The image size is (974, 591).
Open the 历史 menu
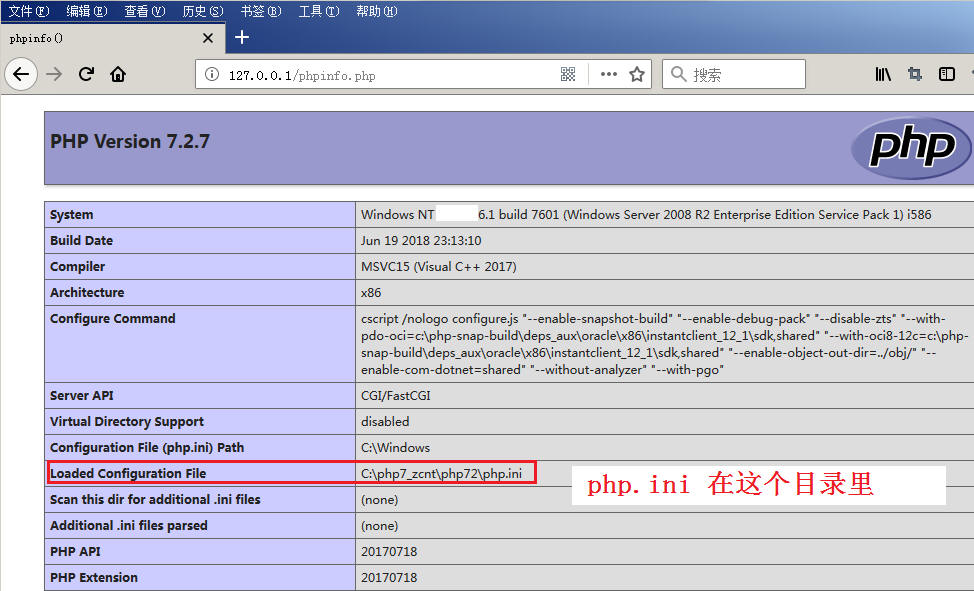pyautogui.click(x=203, y=11)
